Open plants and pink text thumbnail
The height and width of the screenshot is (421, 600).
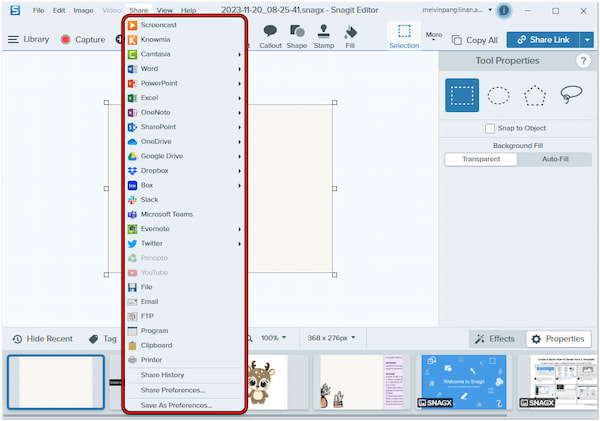[x=362, y=382]
